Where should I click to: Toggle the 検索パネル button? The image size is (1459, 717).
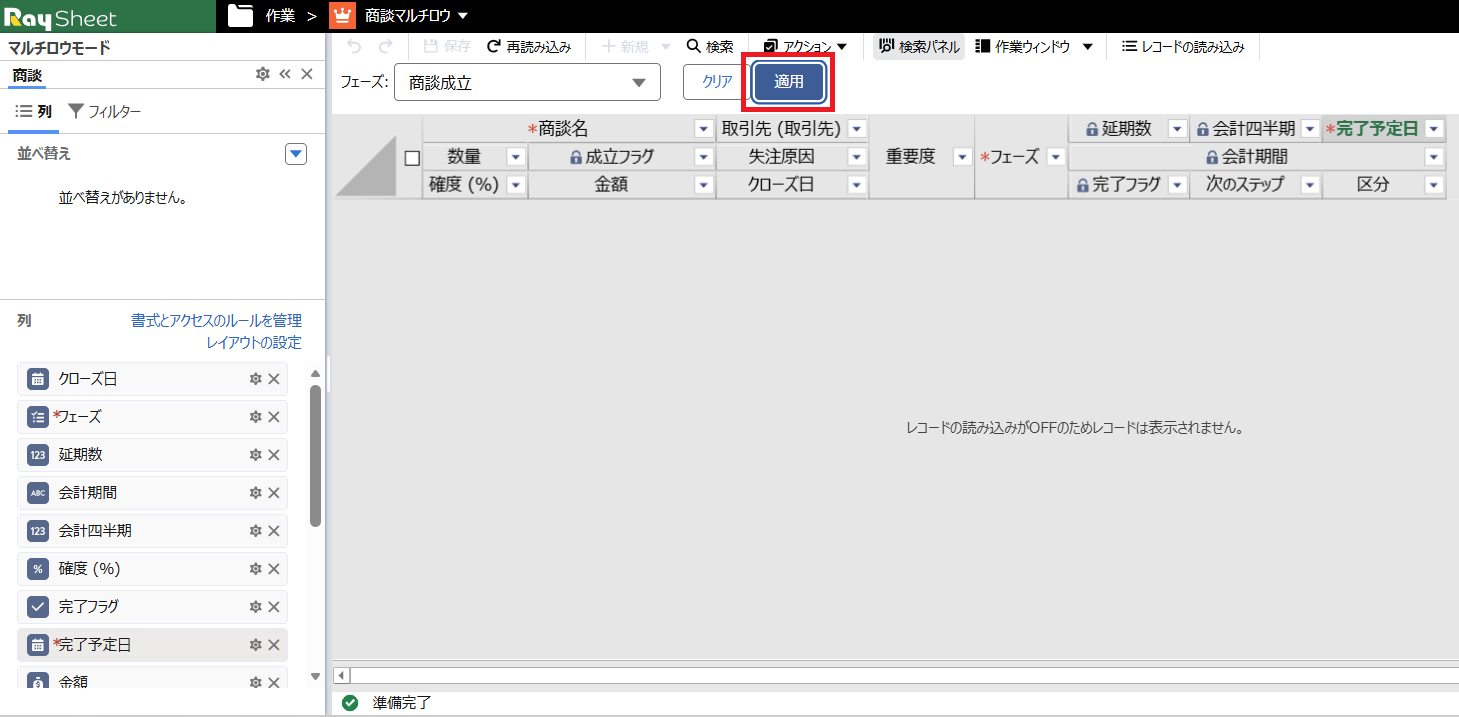919,47
